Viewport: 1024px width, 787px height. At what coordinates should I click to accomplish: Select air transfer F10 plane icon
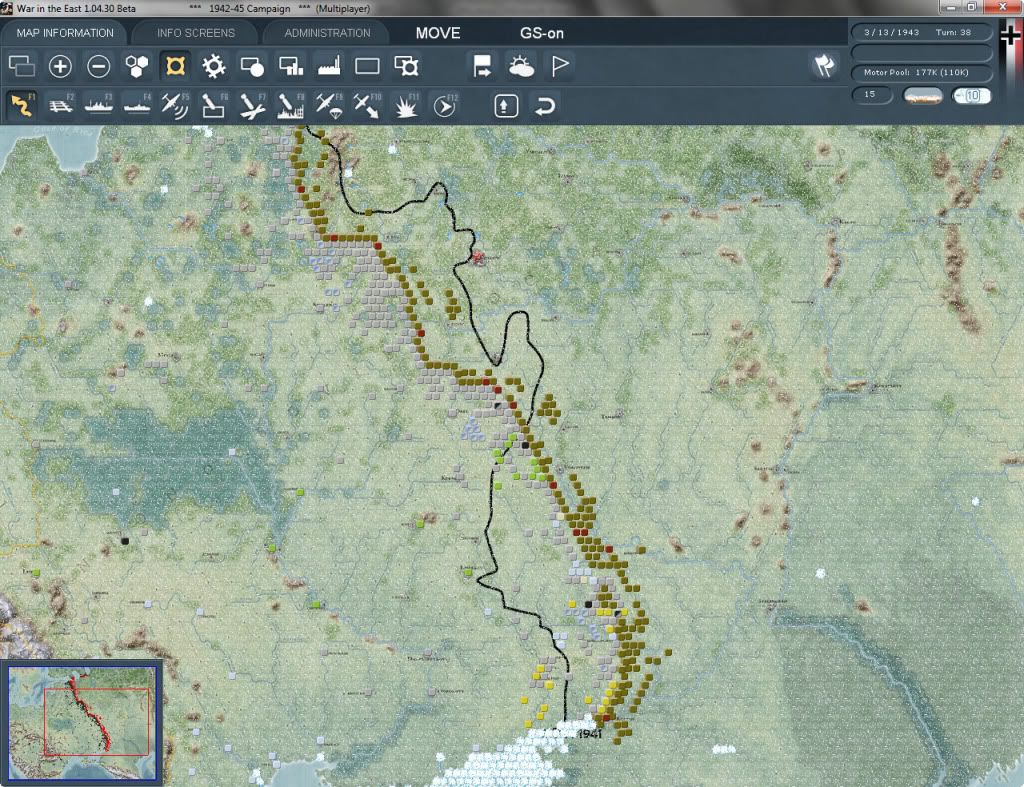pos(367,105)
